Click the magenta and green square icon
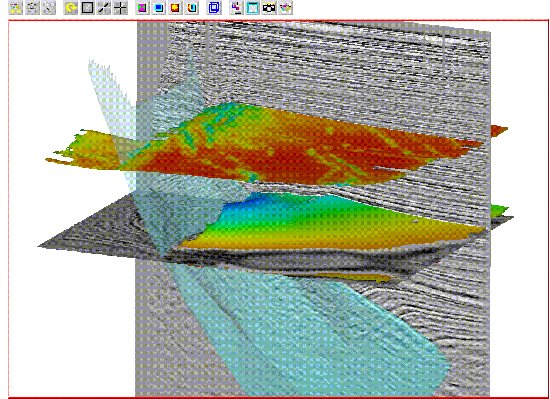Viewport: 550px width, 399px height. 142,8
